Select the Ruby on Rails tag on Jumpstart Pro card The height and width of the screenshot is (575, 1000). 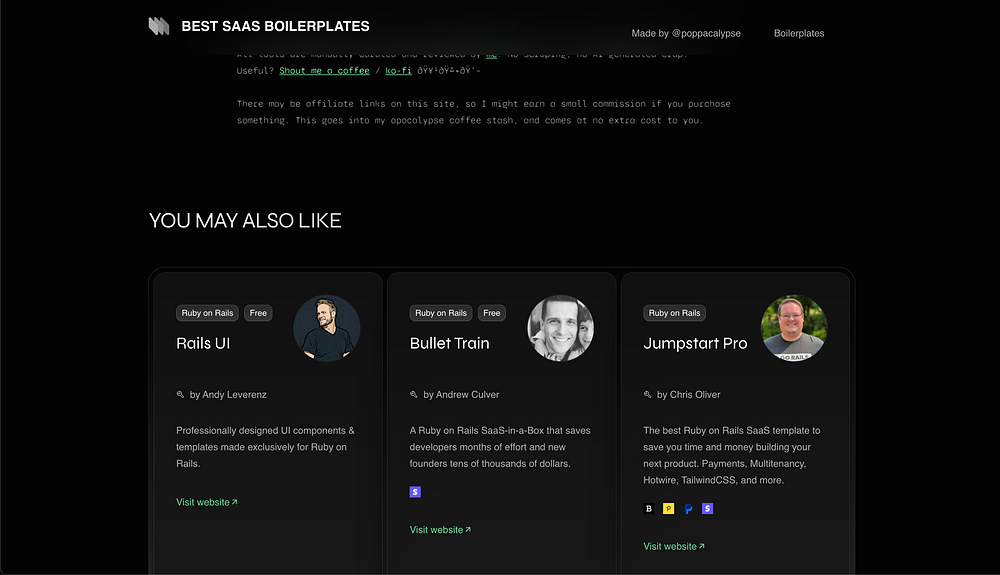674,313
